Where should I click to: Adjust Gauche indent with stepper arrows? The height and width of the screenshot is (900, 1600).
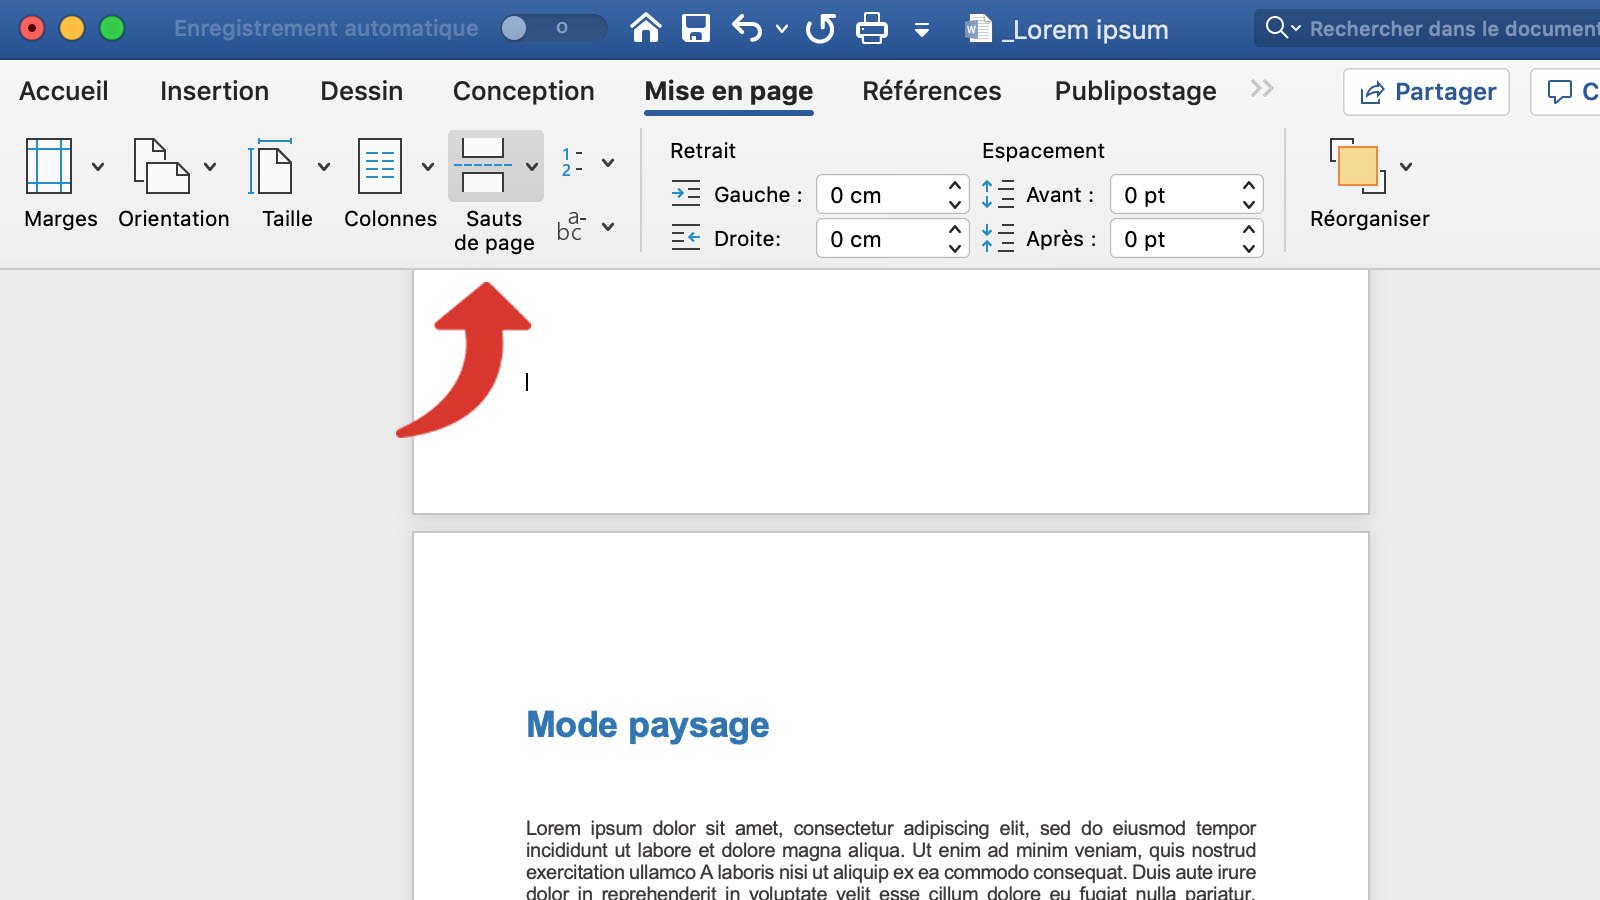955,194
